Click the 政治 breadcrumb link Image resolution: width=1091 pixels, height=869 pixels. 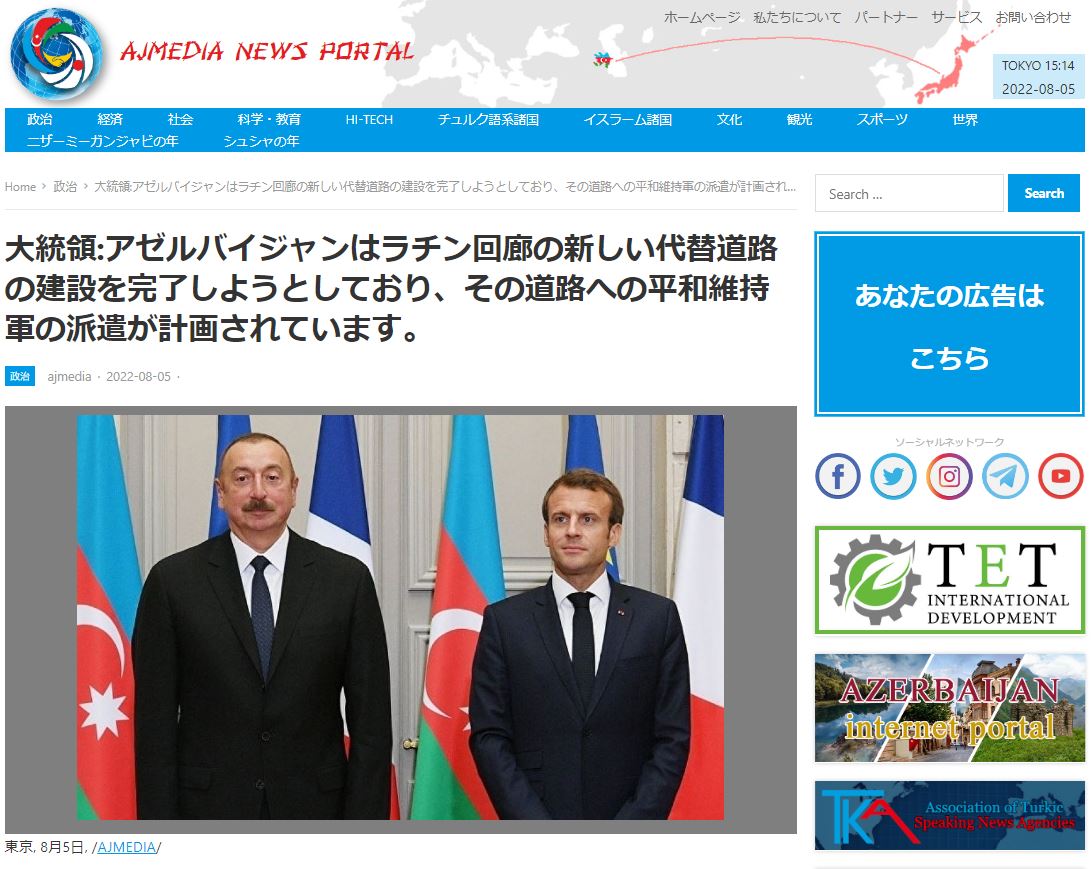click(x=65, y=186)
